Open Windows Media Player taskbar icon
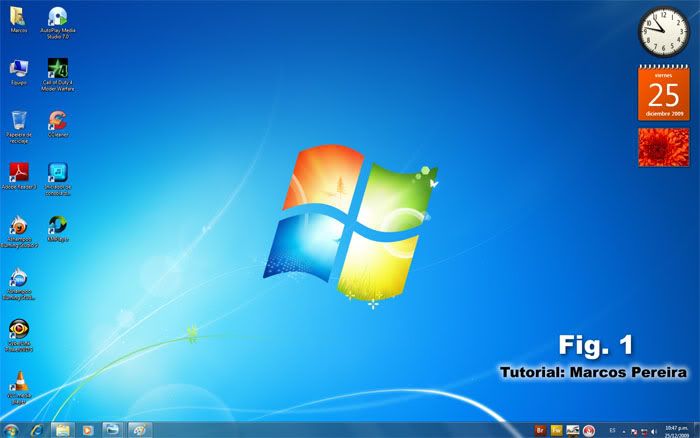This screenshot has width=700, height=438. pyautogui.click(x=88, y=430)
